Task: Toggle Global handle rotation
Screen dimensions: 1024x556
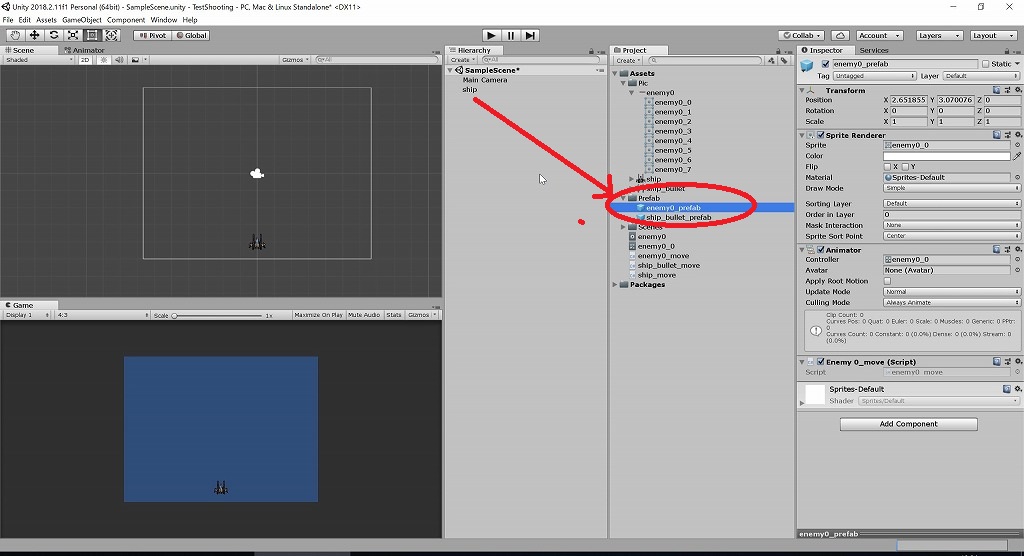Action: click(x=191, y=35)
